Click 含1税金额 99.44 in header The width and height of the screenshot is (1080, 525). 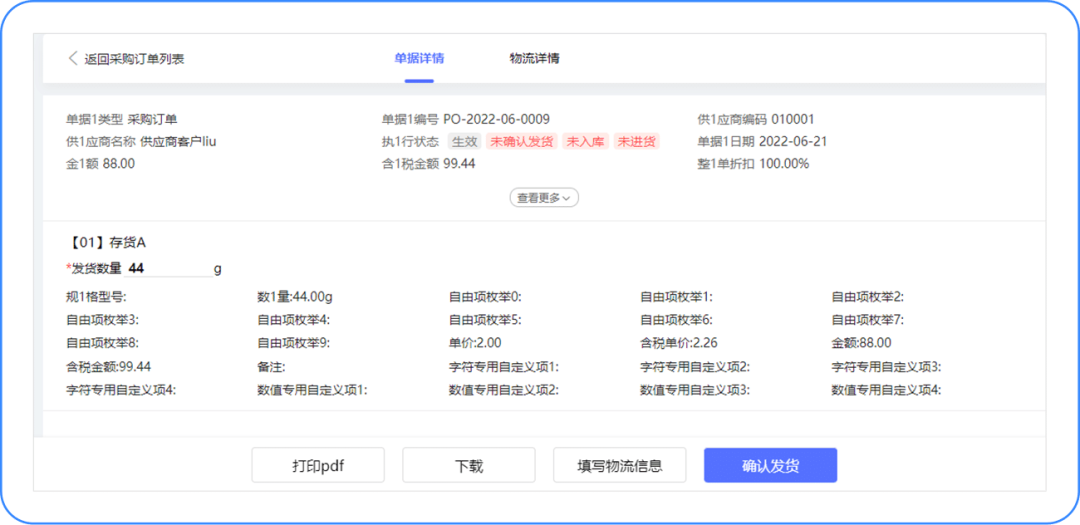click(x=428, y=164)
